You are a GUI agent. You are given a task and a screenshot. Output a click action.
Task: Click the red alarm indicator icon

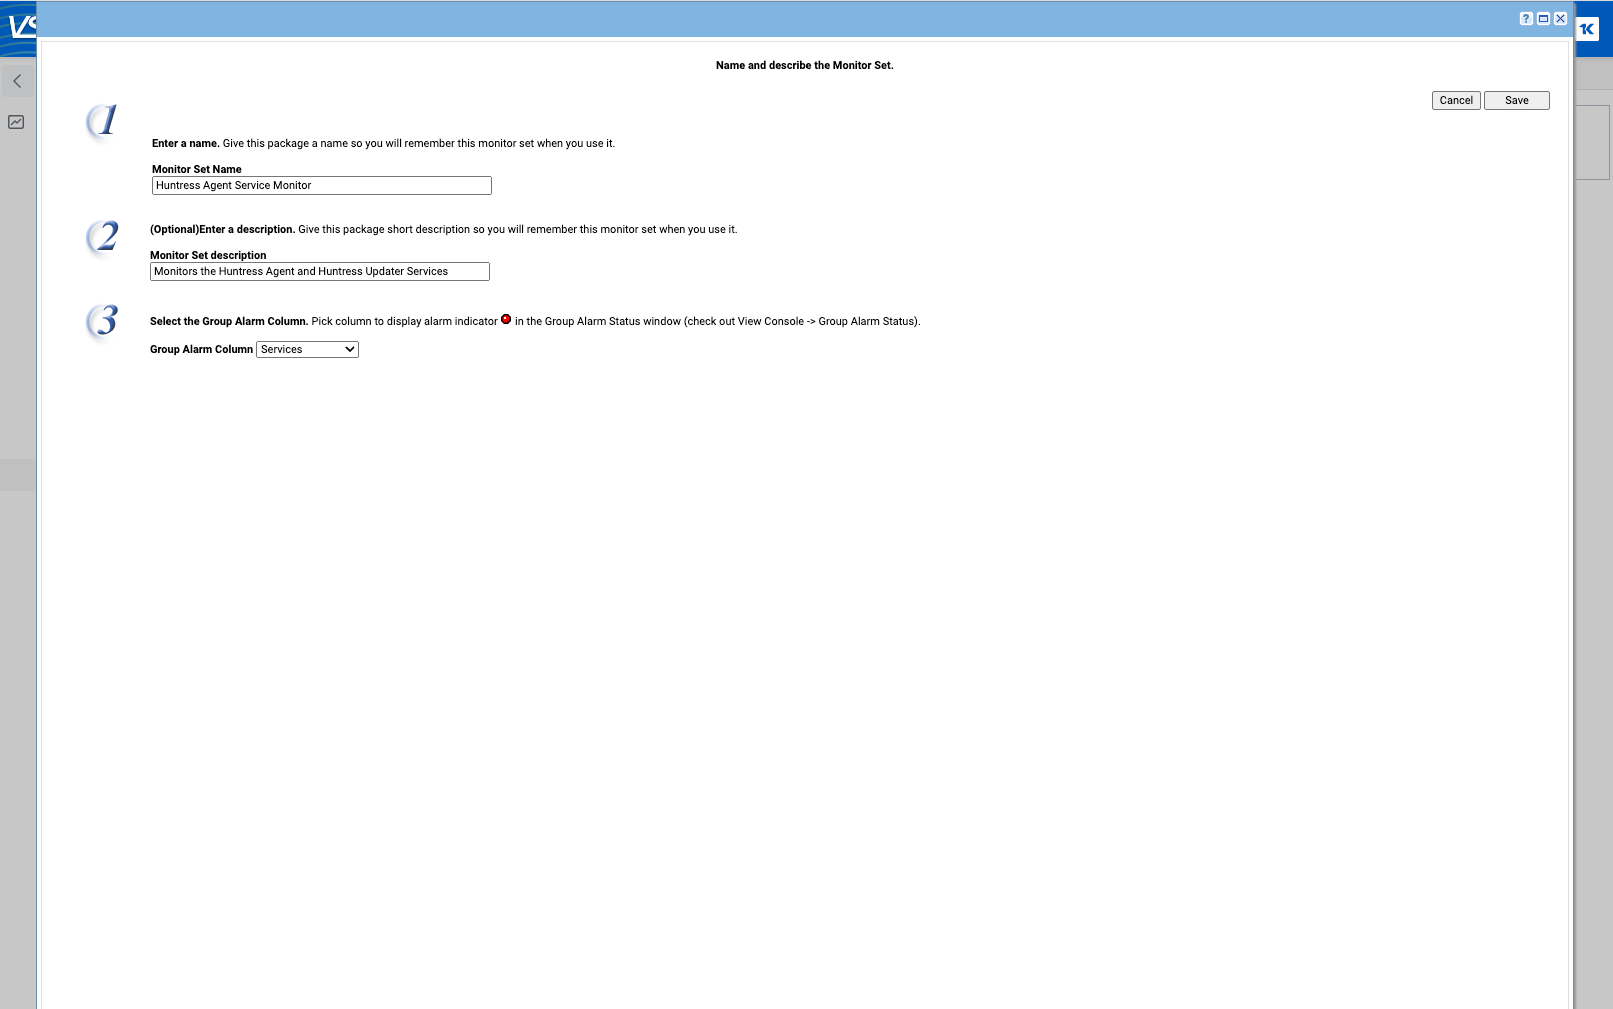click(x=506, y=320)
